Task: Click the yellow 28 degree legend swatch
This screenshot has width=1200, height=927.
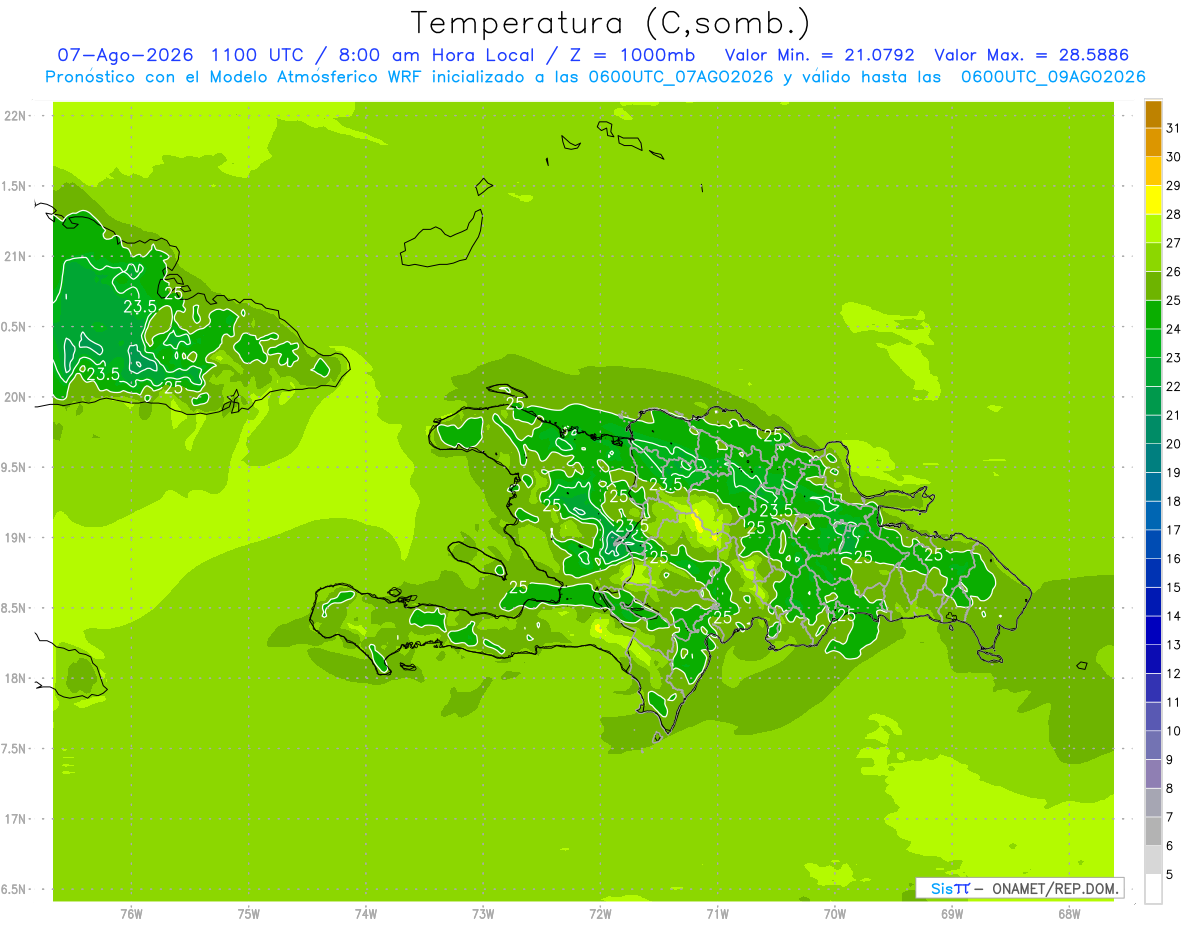Action: point(1153,200)
